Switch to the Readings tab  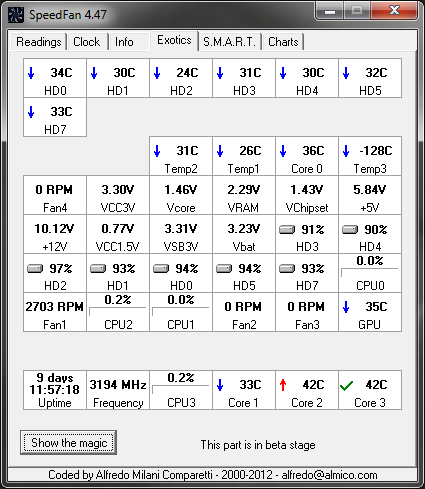[39, 42]
